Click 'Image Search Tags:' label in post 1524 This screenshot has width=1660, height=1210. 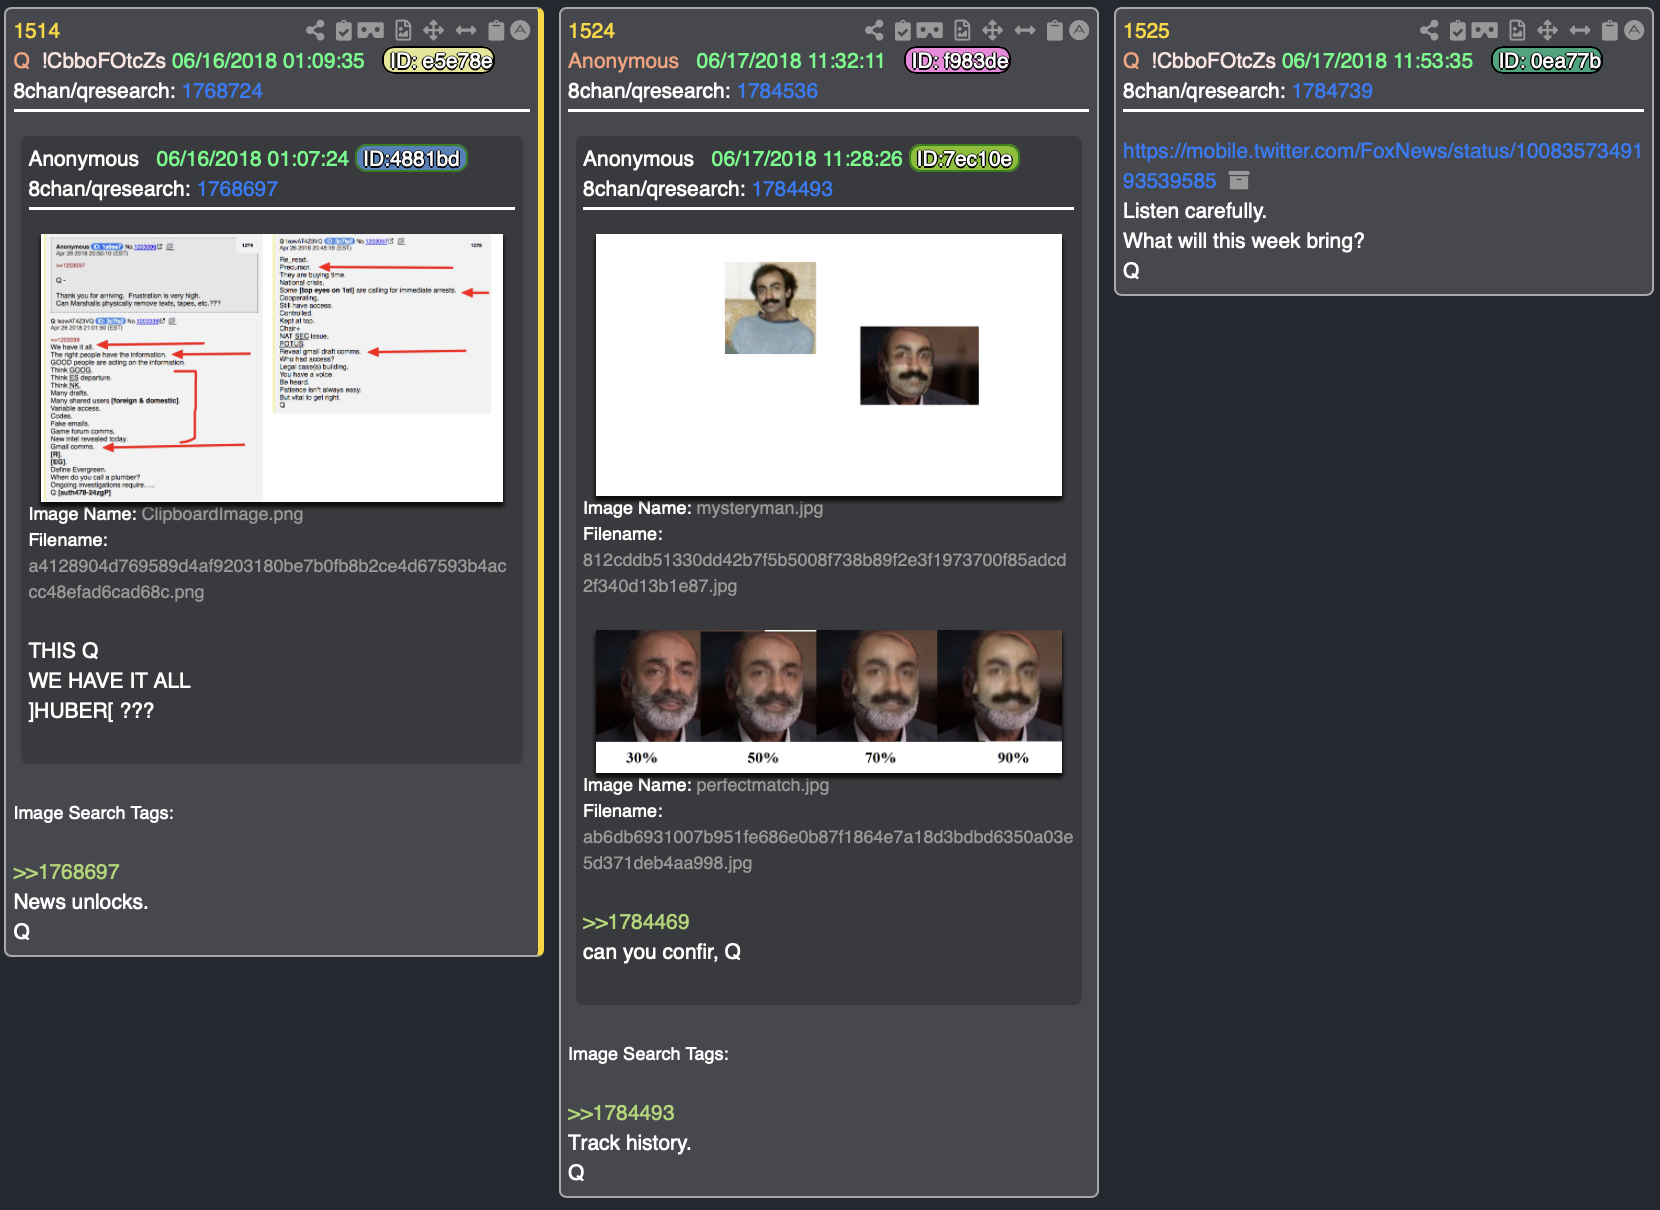tap(648, 1054)
